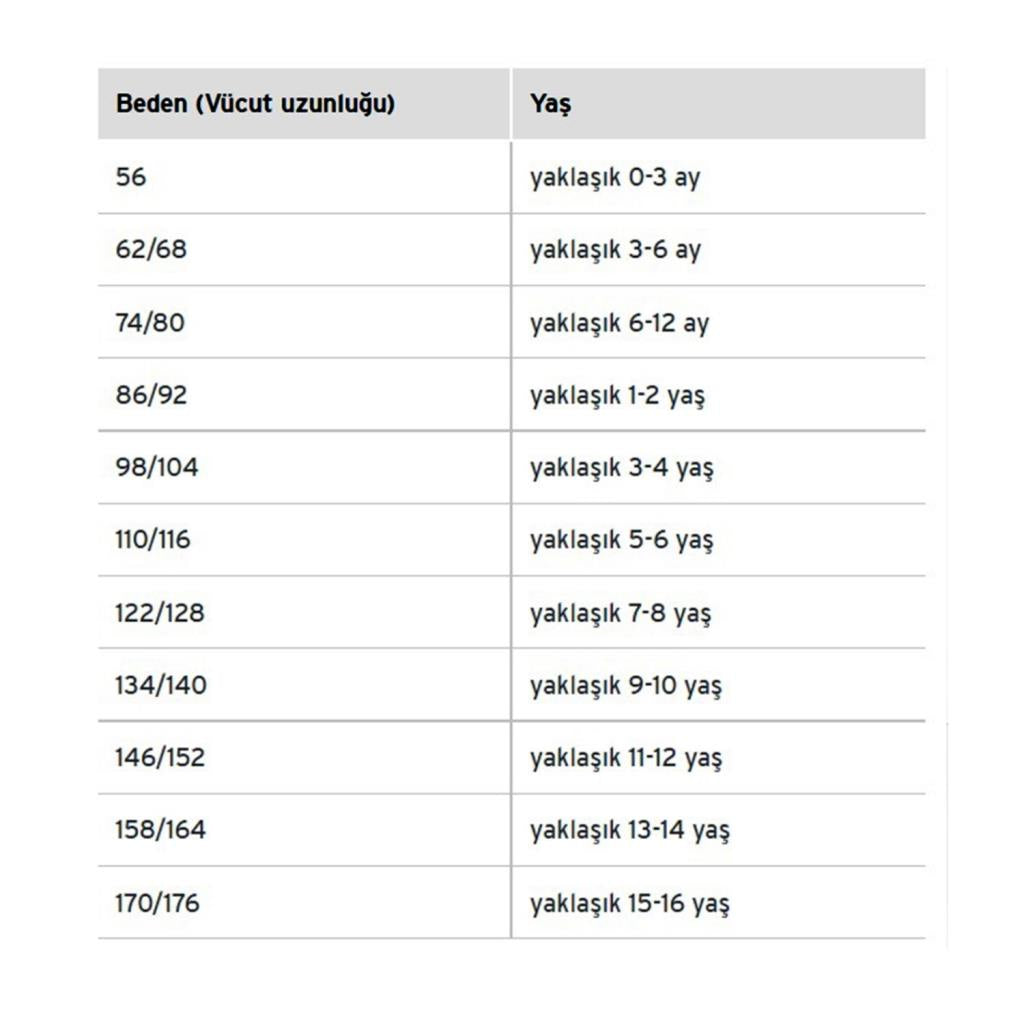Select the "yaklaşık 6-12 ay" cell

pyautogui.click(x=619, y=322)
